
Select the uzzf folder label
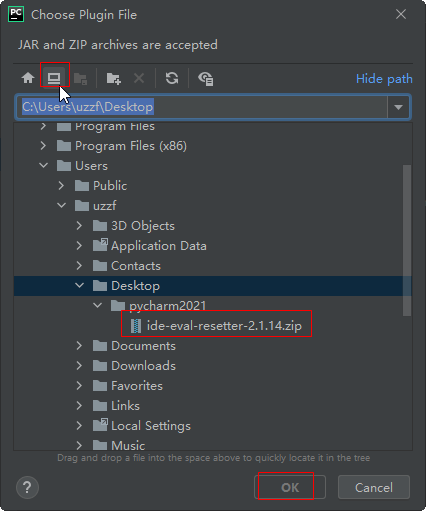(105, 206)
